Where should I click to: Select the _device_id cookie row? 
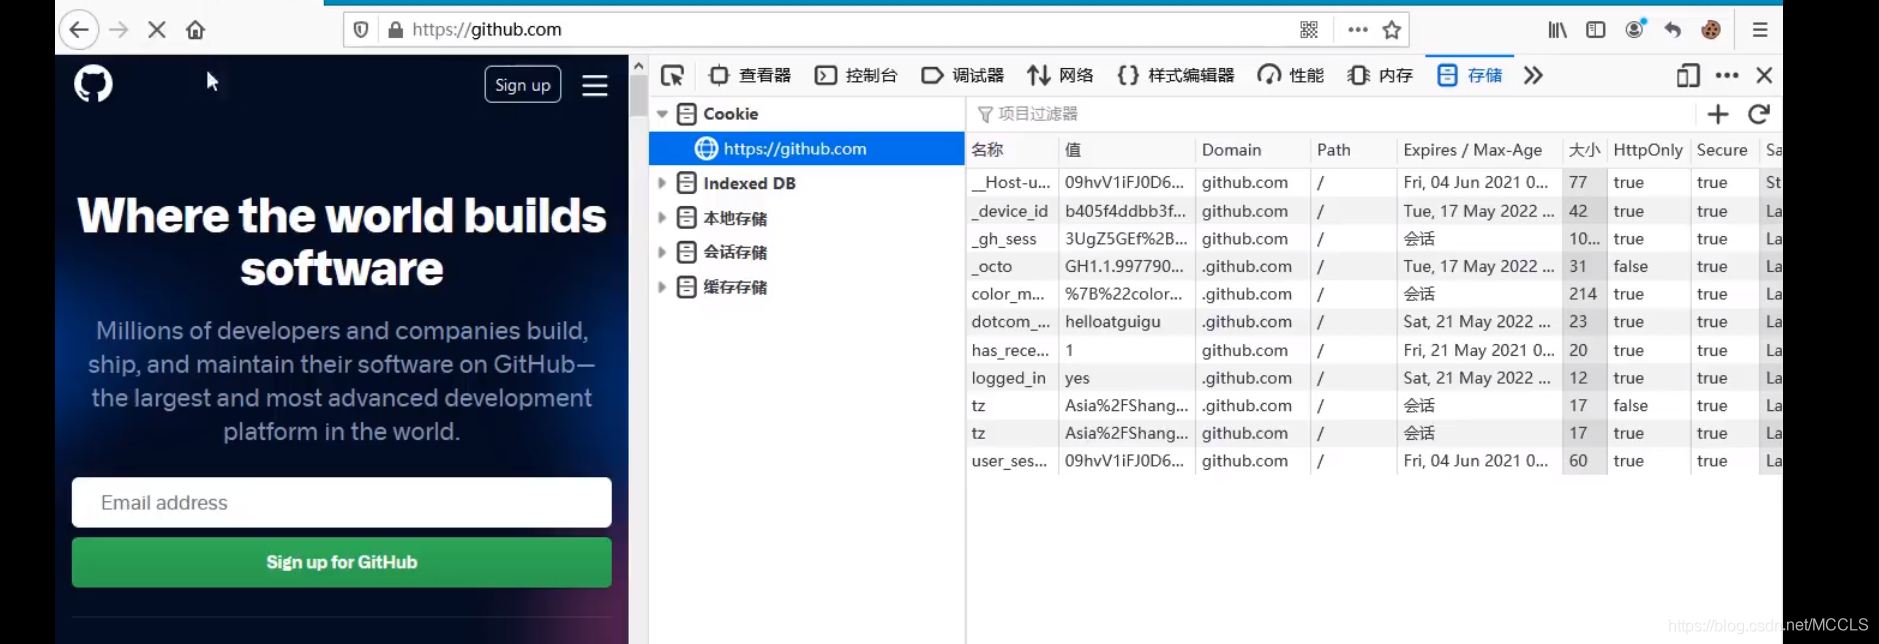point(1374,211)
